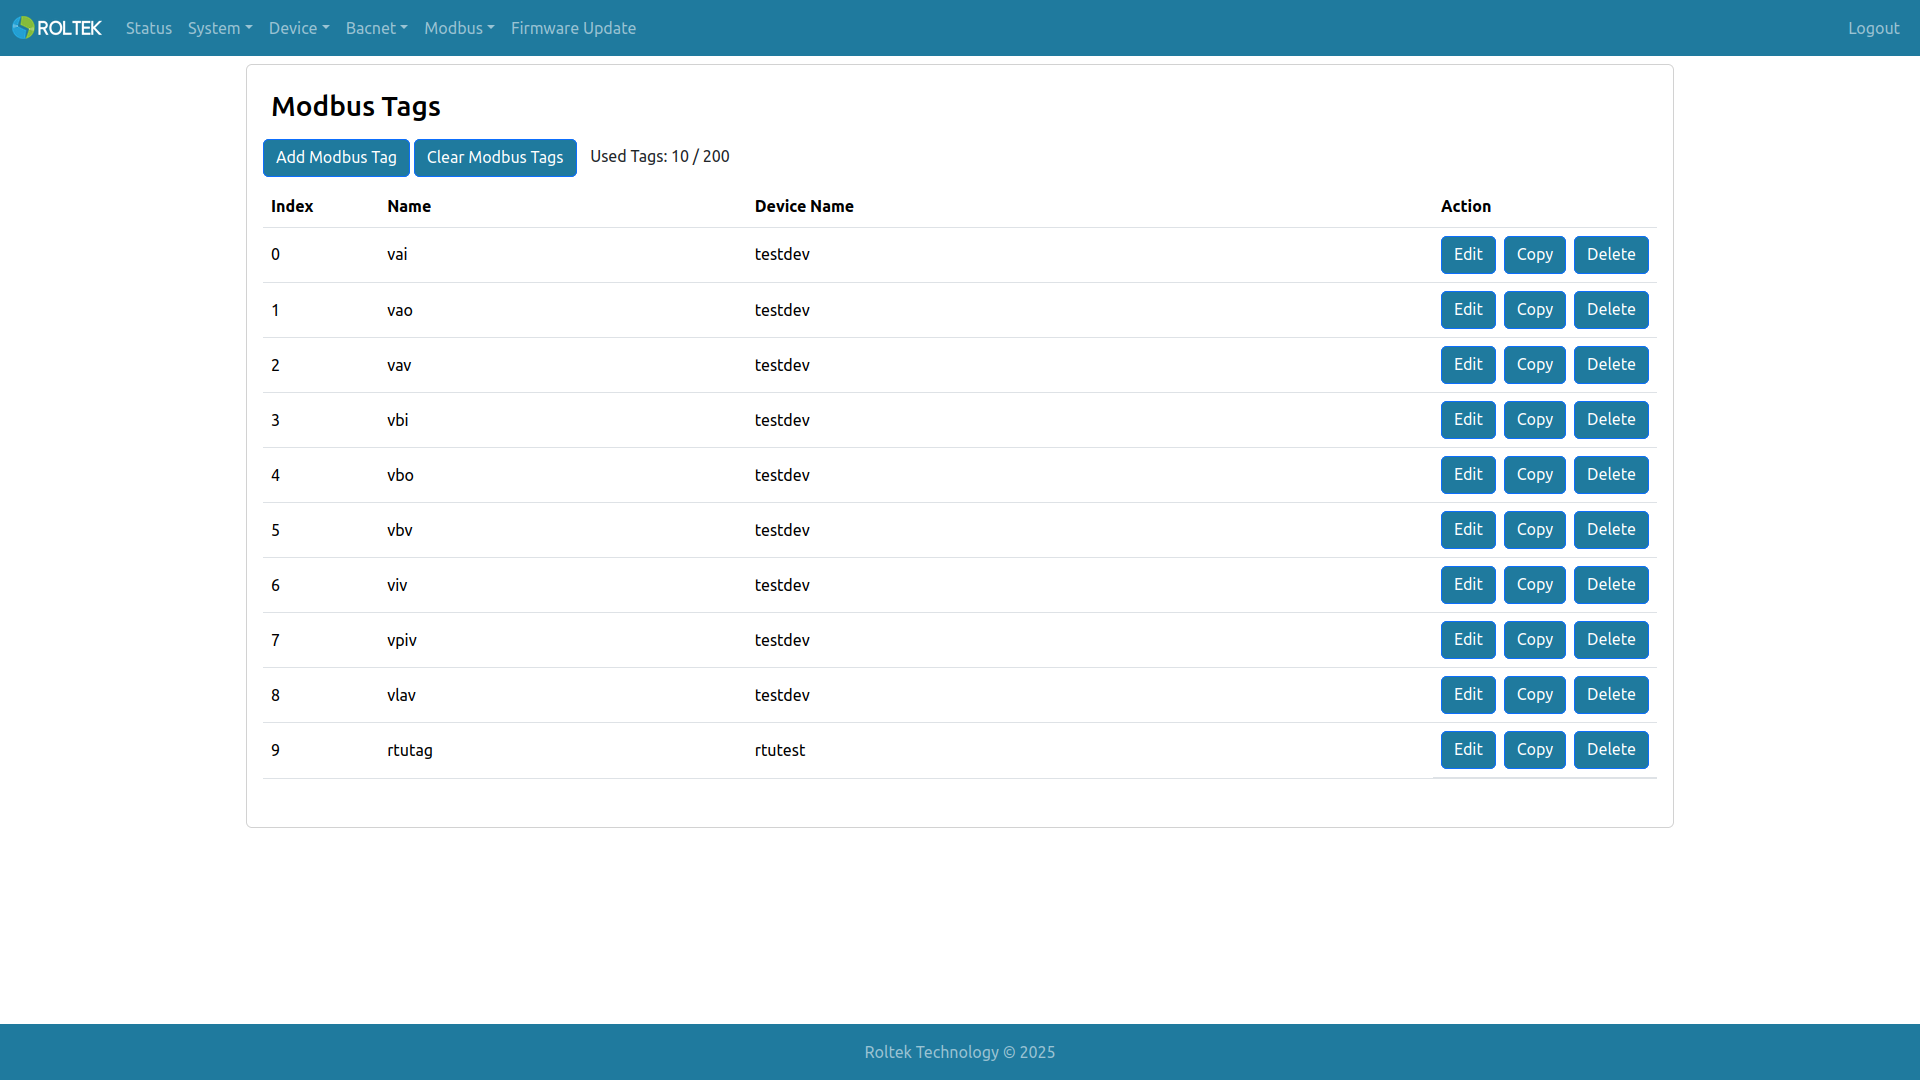This screenshot has width=1920, height=1080.
Task: Copy the vbo tag
Action: [x=1534, y=474]
